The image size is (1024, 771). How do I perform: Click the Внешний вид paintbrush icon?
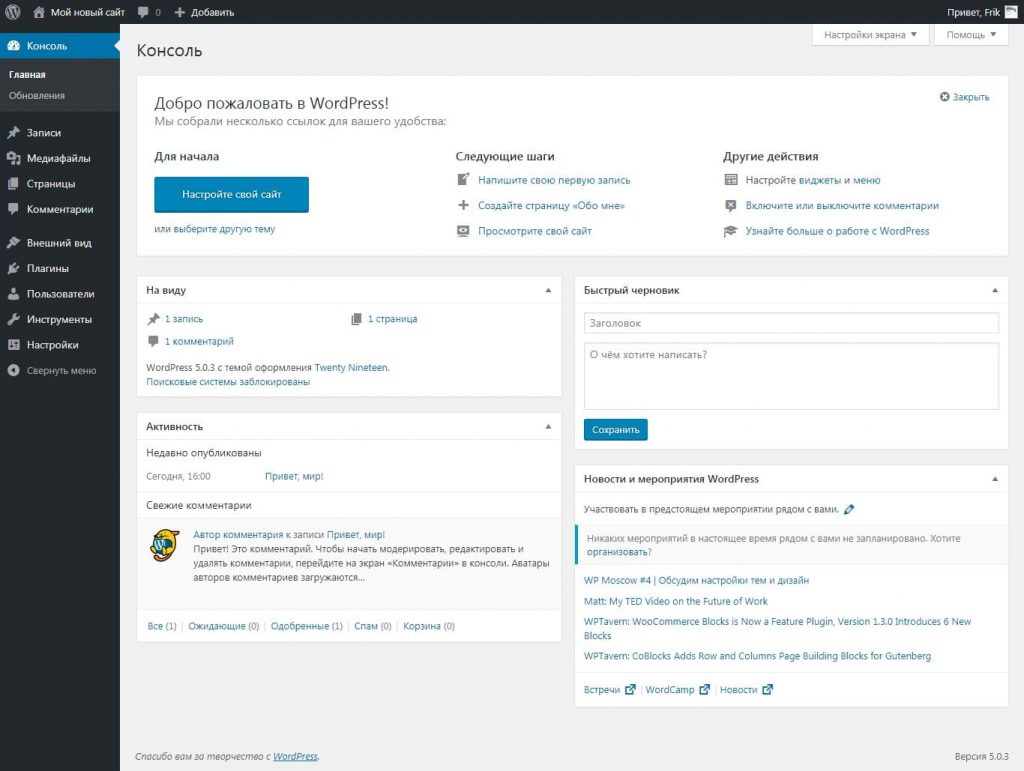pyautogui.click(x=13, y=242)
